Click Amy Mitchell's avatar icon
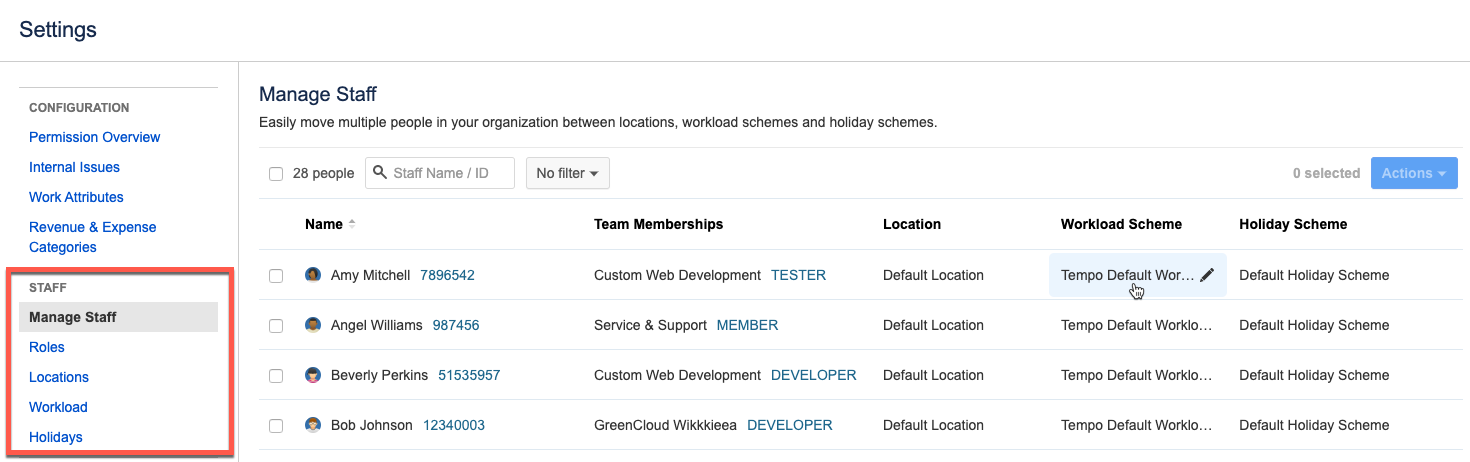This screenshot has height=462, width=1470. [313, 275]
